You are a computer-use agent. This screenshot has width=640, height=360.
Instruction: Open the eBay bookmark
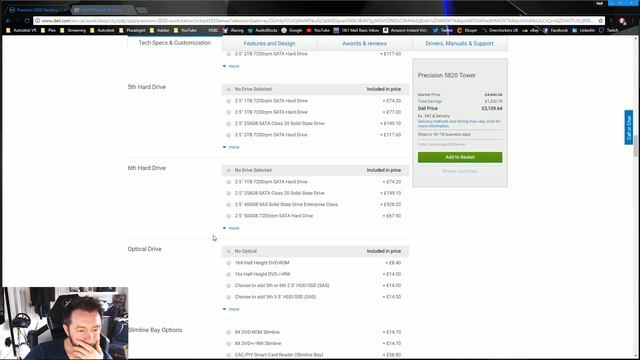tap(531, 30)
